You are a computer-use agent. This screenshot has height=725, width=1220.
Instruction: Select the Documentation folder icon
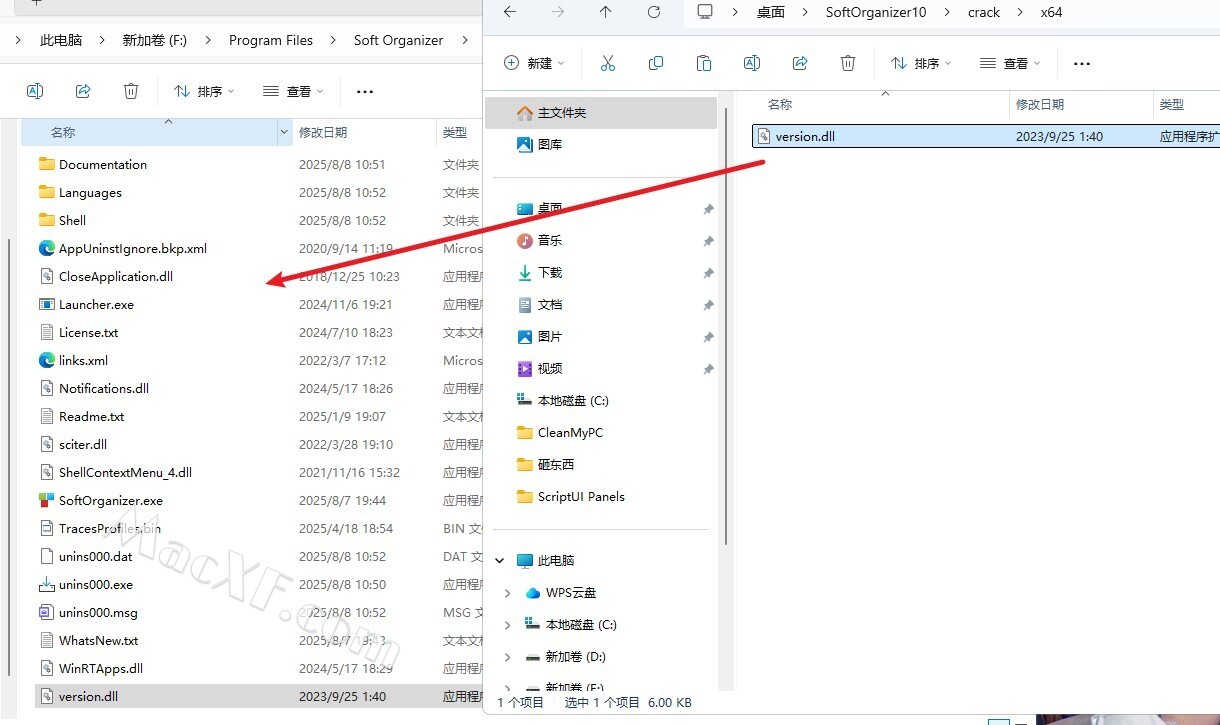47,164
